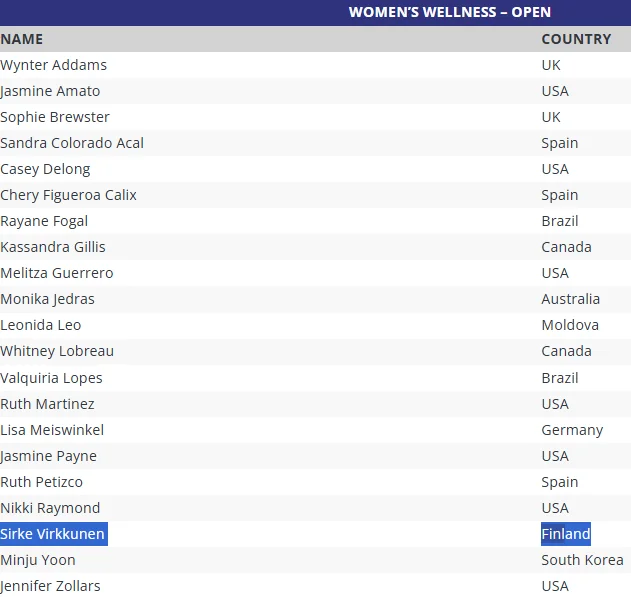Click the COUNTRY column header
The width and height of the screenshot is (631, 597).
pos(576,39)
